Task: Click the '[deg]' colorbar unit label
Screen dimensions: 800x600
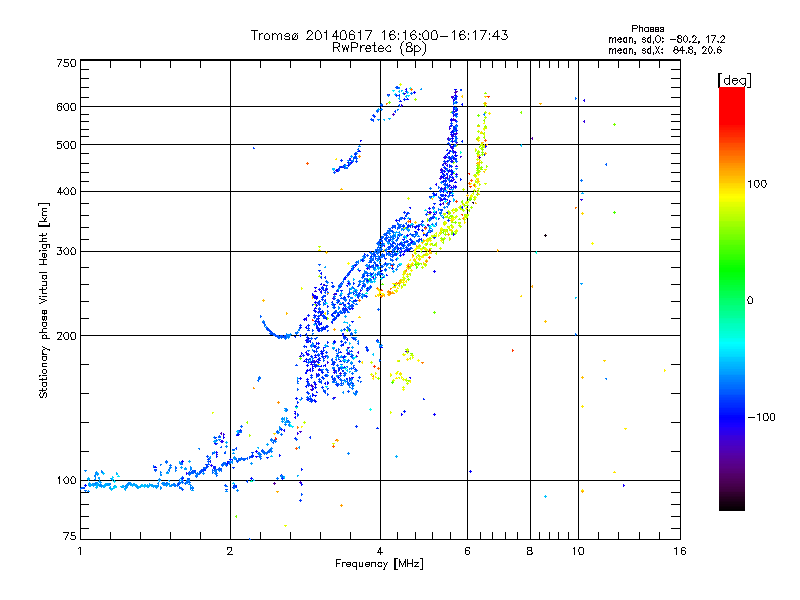Action: point(734,80)
